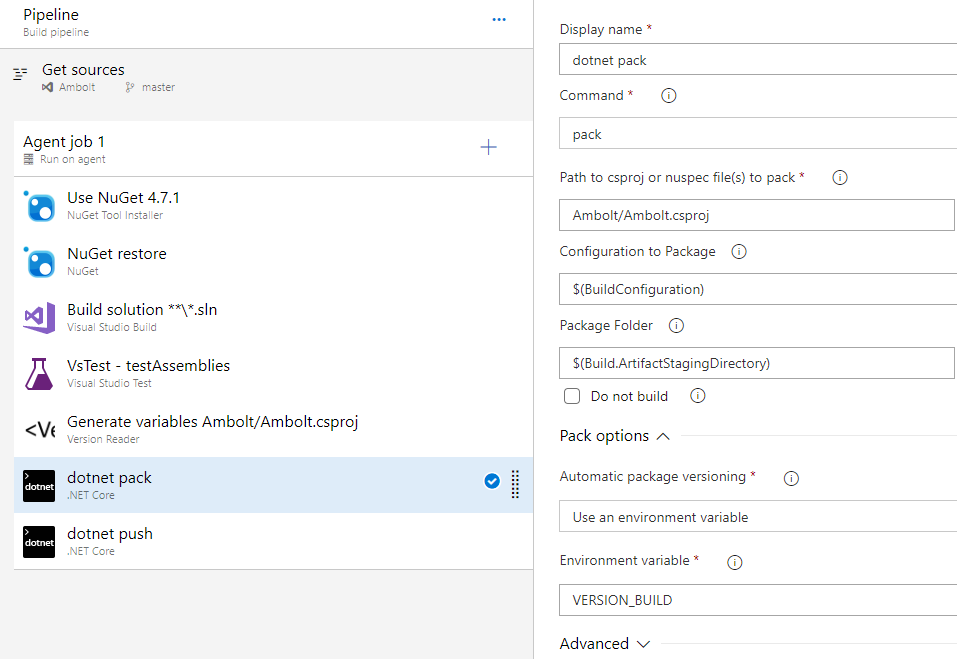This screenshot has width=957, height=659.
Task: Click the Use NuGet 4.7.1 task icon
Action: [40, 206]
